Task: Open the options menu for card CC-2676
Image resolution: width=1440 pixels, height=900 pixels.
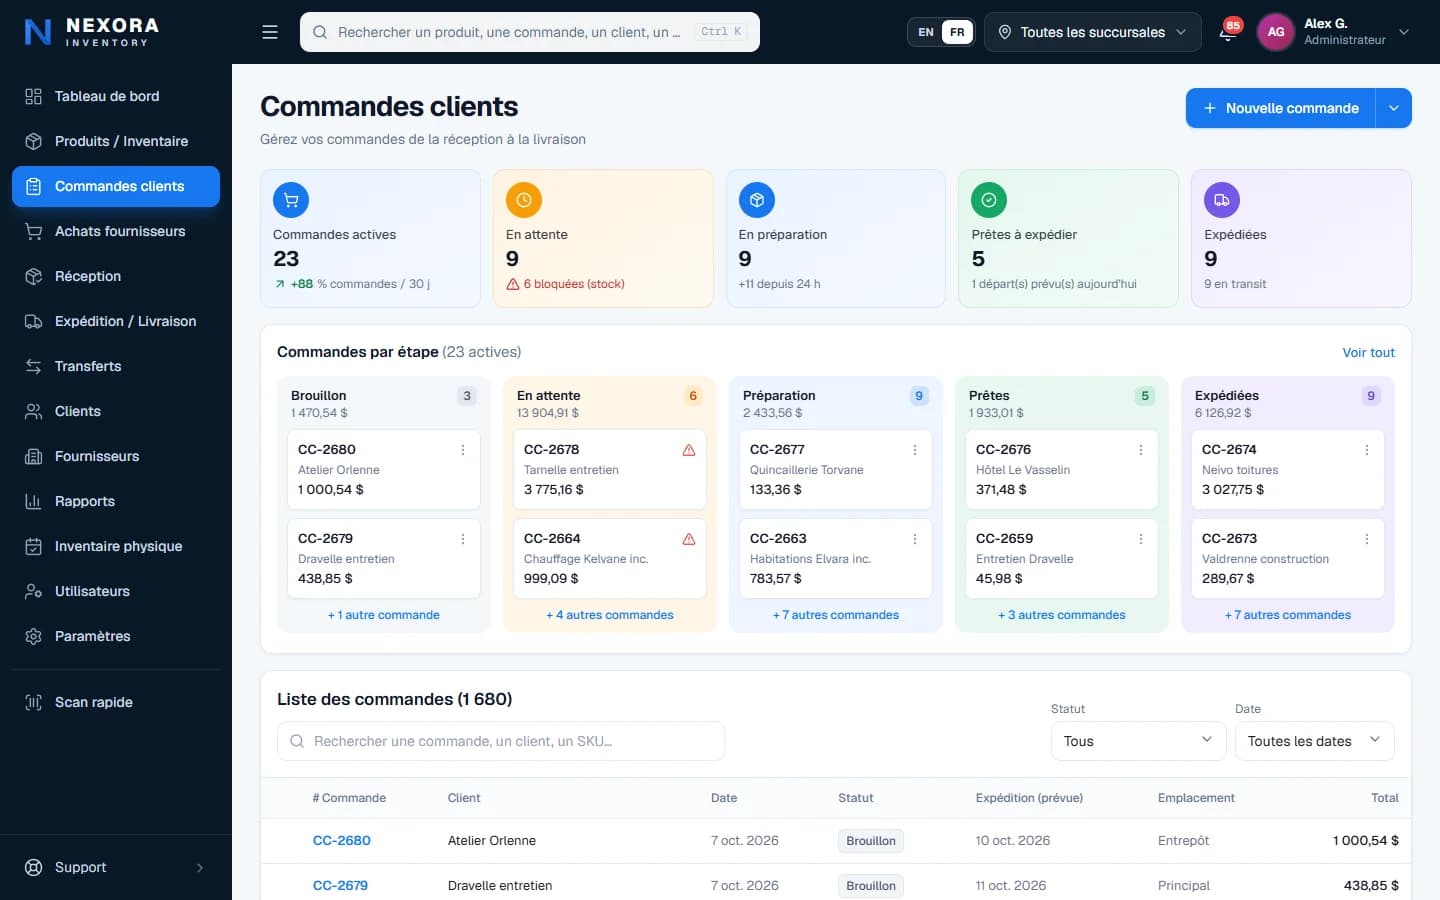Action: click(1141, 450)
